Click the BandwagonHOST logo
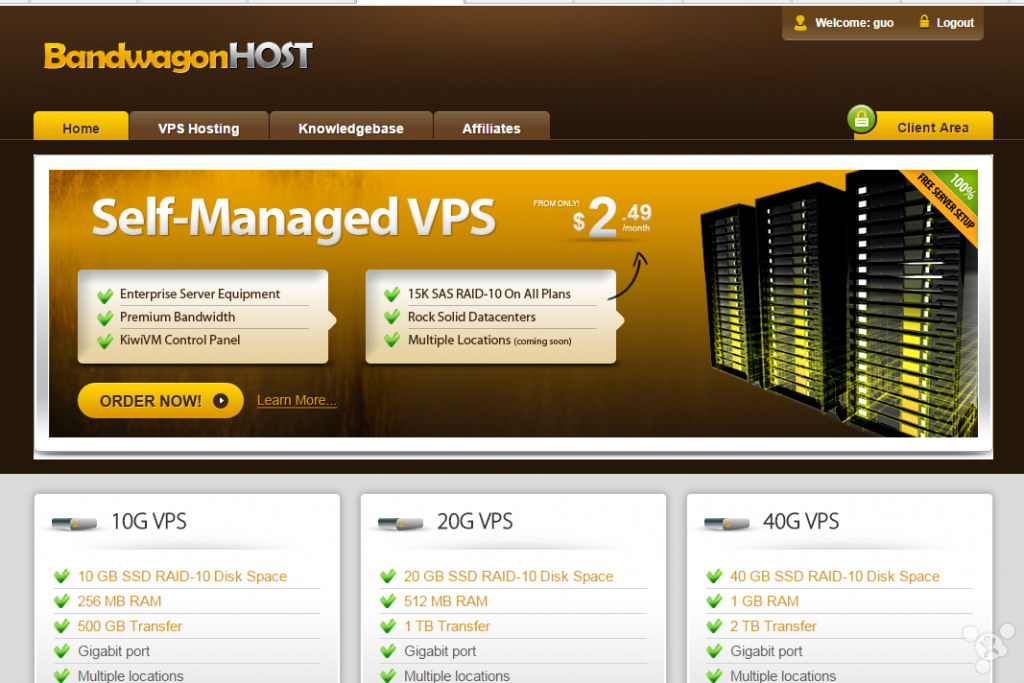Viewport: 1024px width, 683px height. (x=178, y=56)
